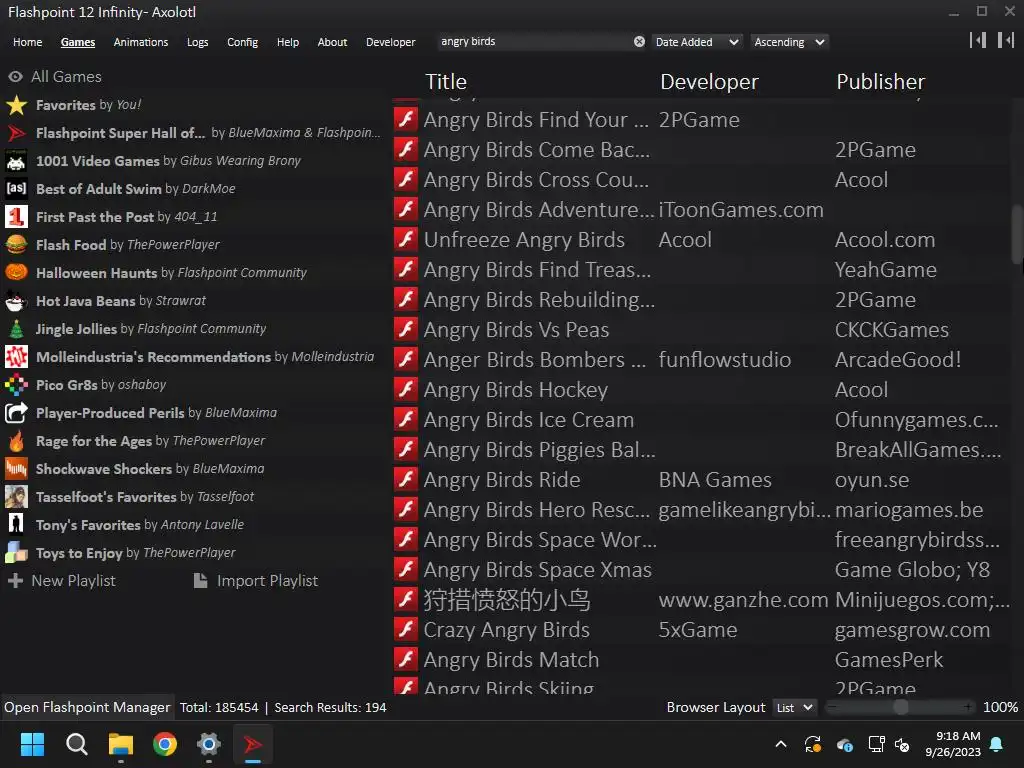Select Angry Birds Match game
The image size is (1024, 768).
coord(703,660)
